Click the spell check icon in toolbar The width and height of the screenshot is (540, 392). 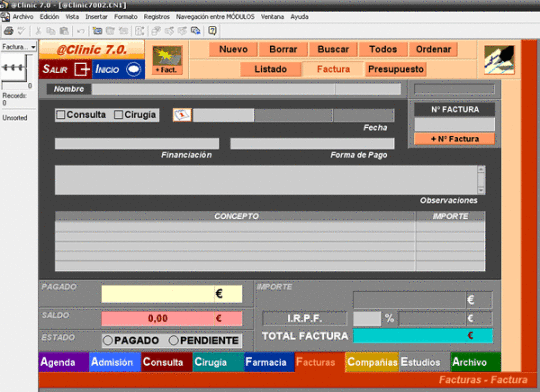pos(21,31)
